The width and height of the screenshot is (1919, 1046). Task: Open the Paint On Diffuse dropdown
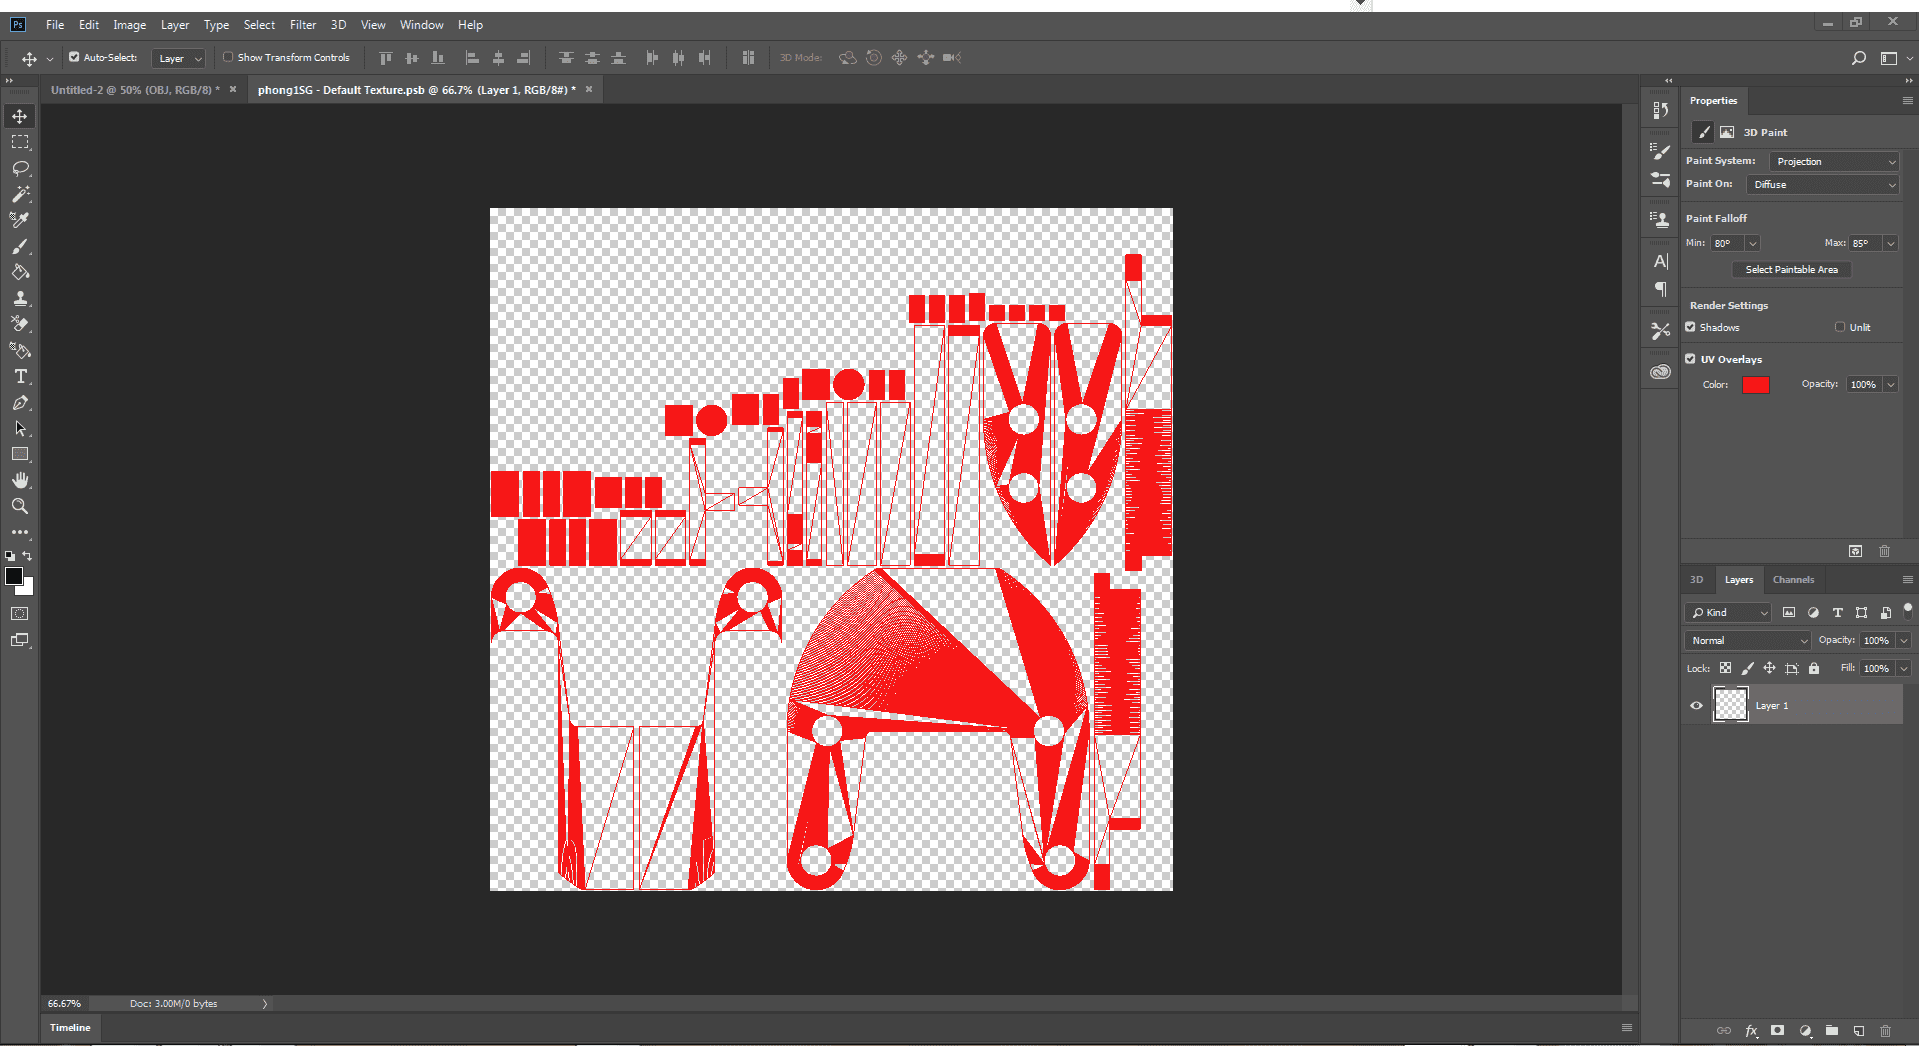click(1822, 184)
